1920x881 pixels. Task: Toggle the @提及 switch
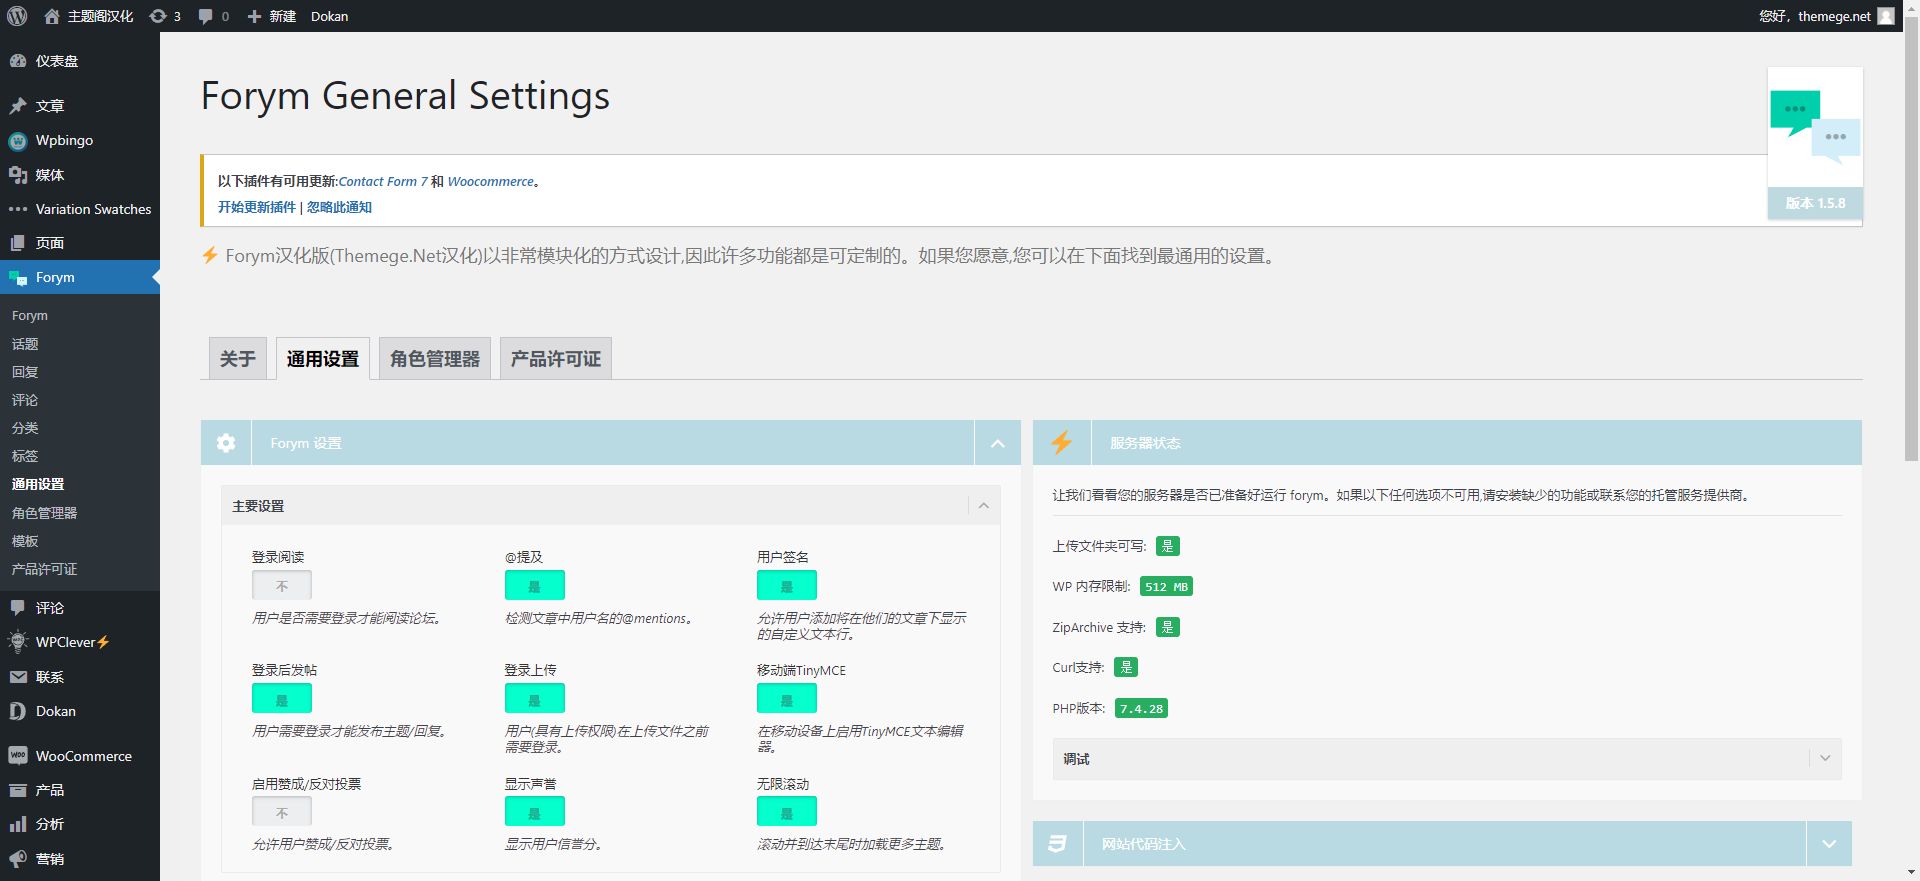[534, 585]
